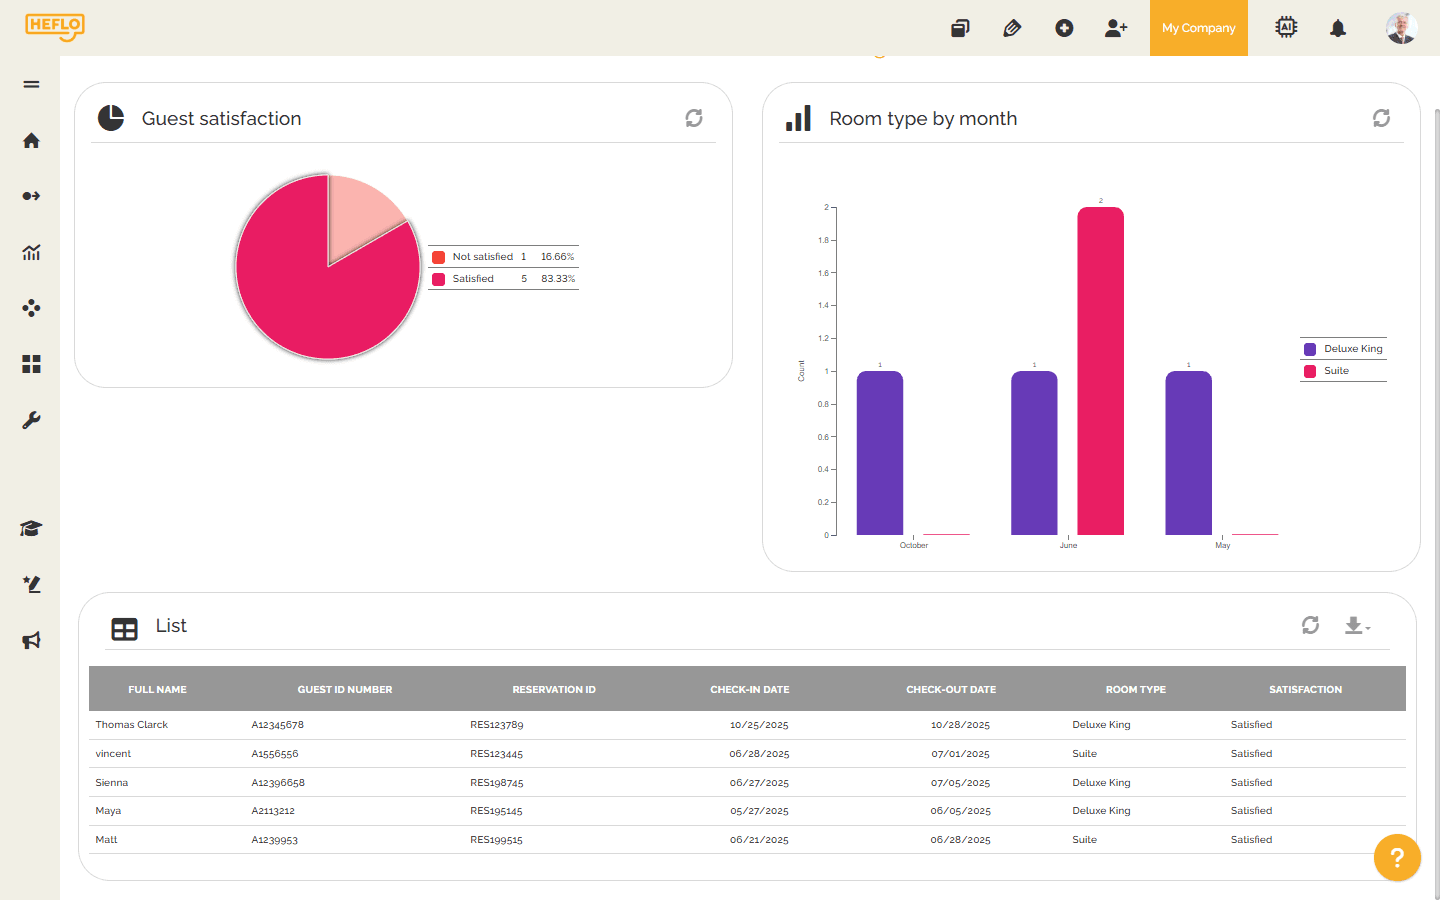Open the profile avatar menu

pos(1402,28)
